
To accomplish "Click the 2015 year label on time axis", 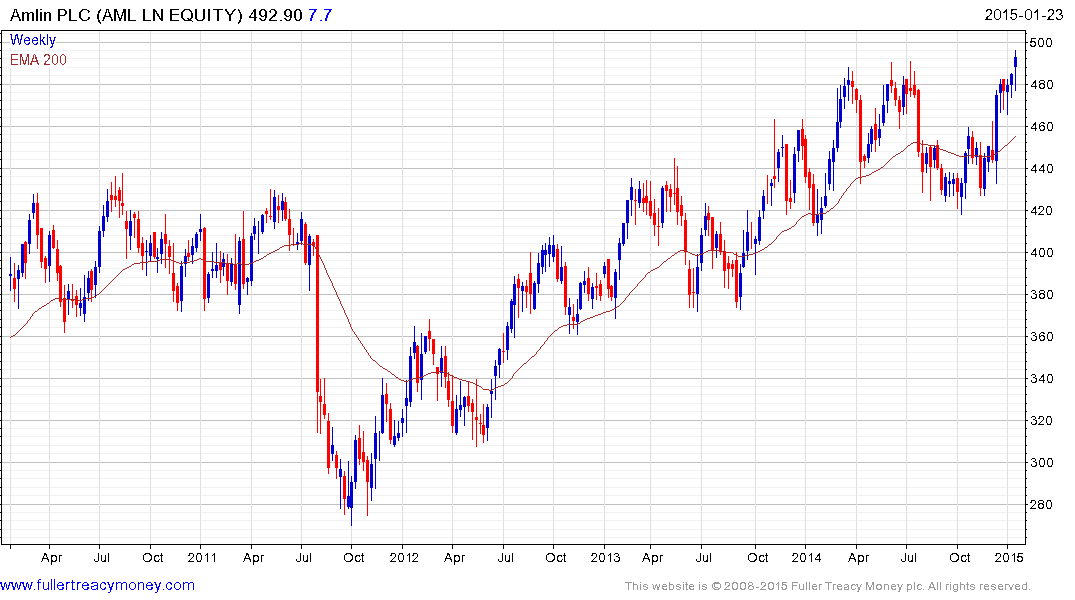I will point(1009,557).
